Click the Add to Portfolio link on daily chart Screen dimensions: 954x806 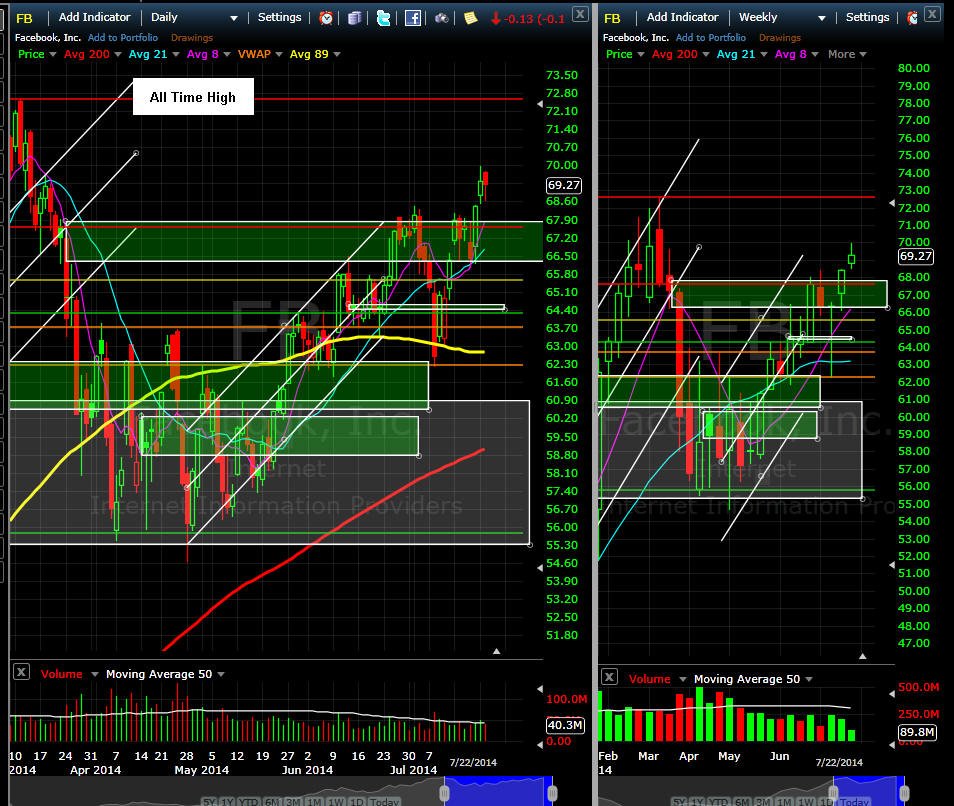pyautogui.click(x=123, y=38)
